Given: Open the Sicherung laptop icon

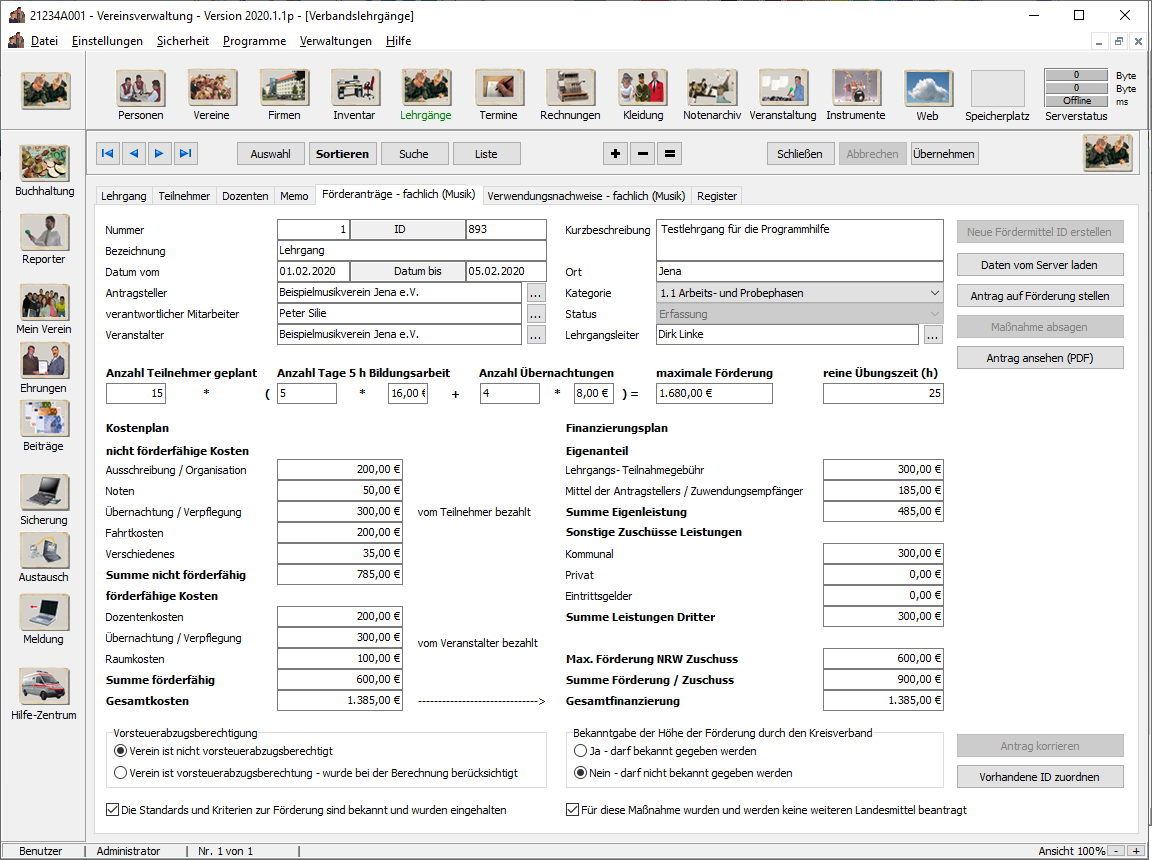Looking at the screenshot, I should 45,492.
